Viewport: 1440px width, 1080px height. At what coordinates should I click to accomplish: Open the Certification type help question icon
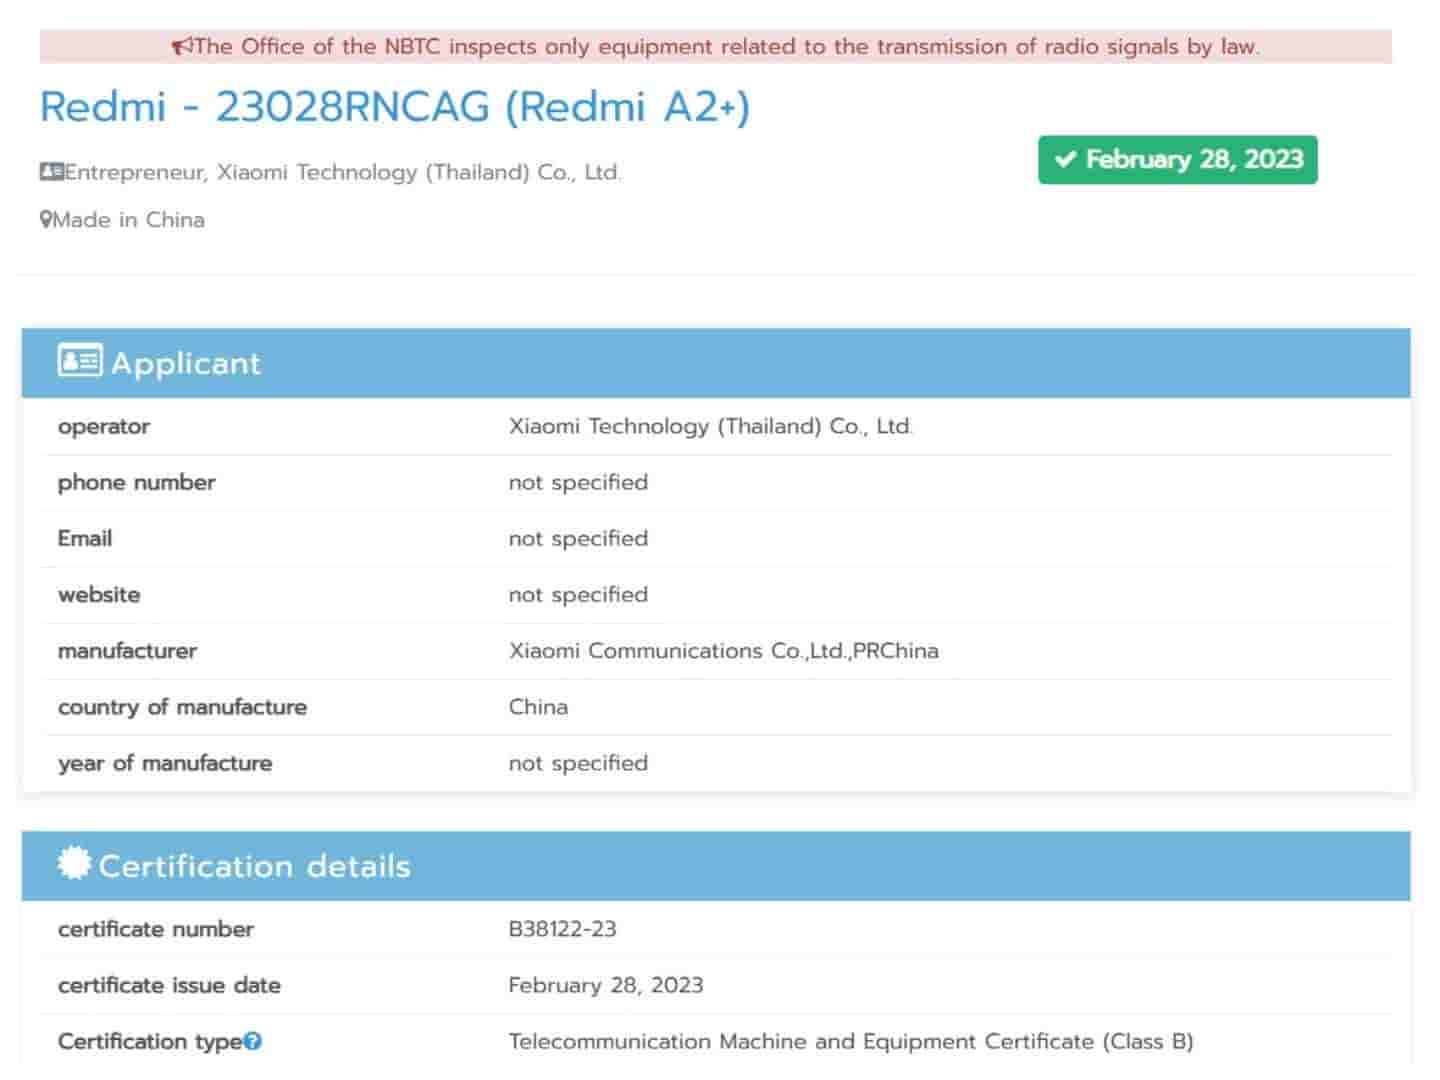point(253,1042)
